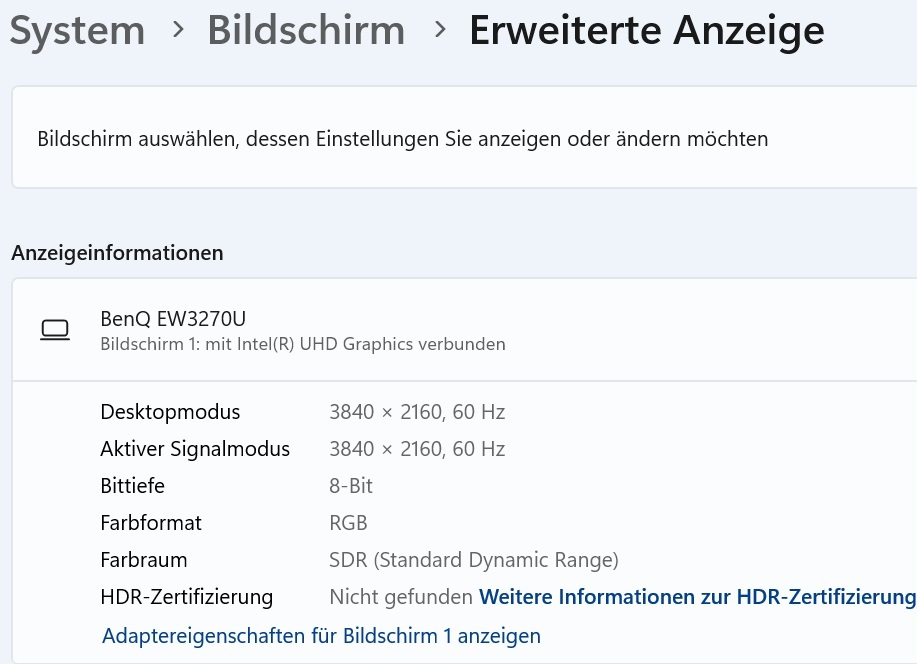This screenshot has height=664, width=917.
Task: Click the Farbraum label
Action: [144, 560]
